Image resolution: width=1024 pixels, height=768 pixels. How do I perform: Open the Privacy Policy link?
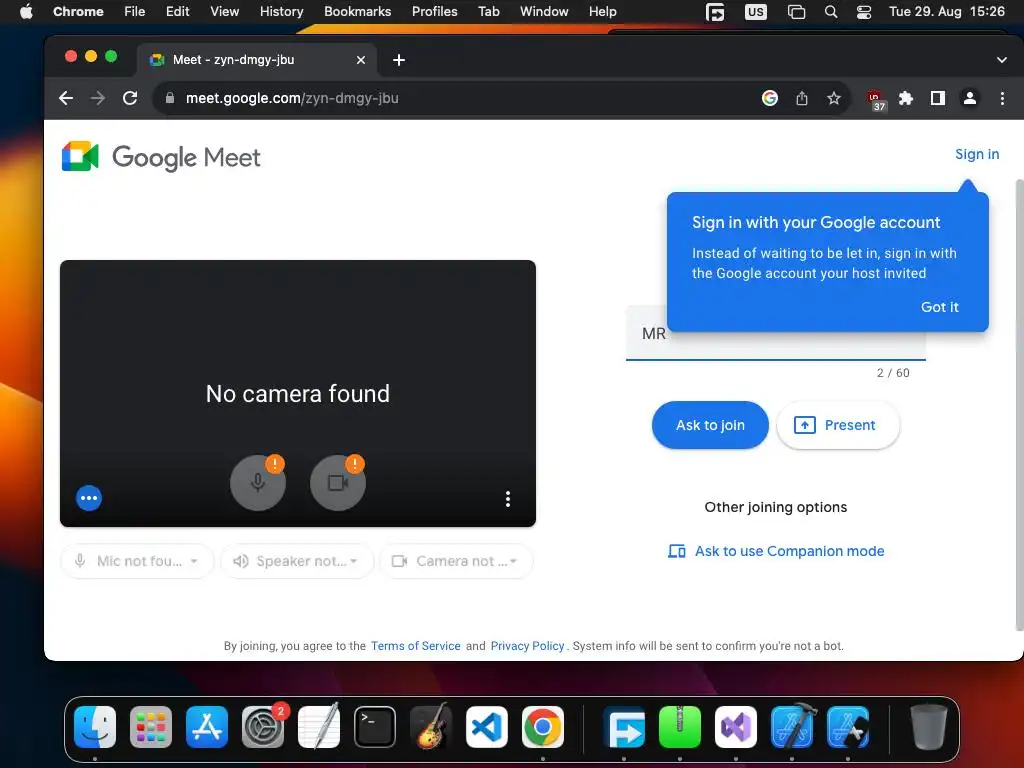(527, 646)
